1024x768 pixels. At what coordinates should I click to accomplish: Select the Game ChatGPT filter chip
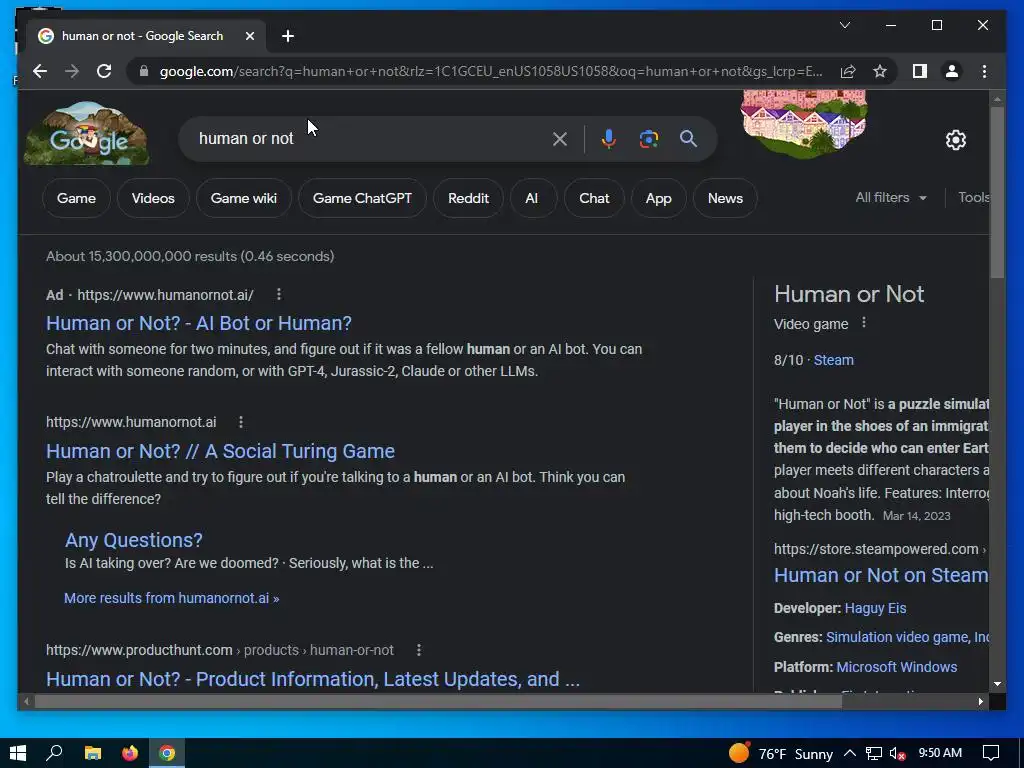click(362, 198)
